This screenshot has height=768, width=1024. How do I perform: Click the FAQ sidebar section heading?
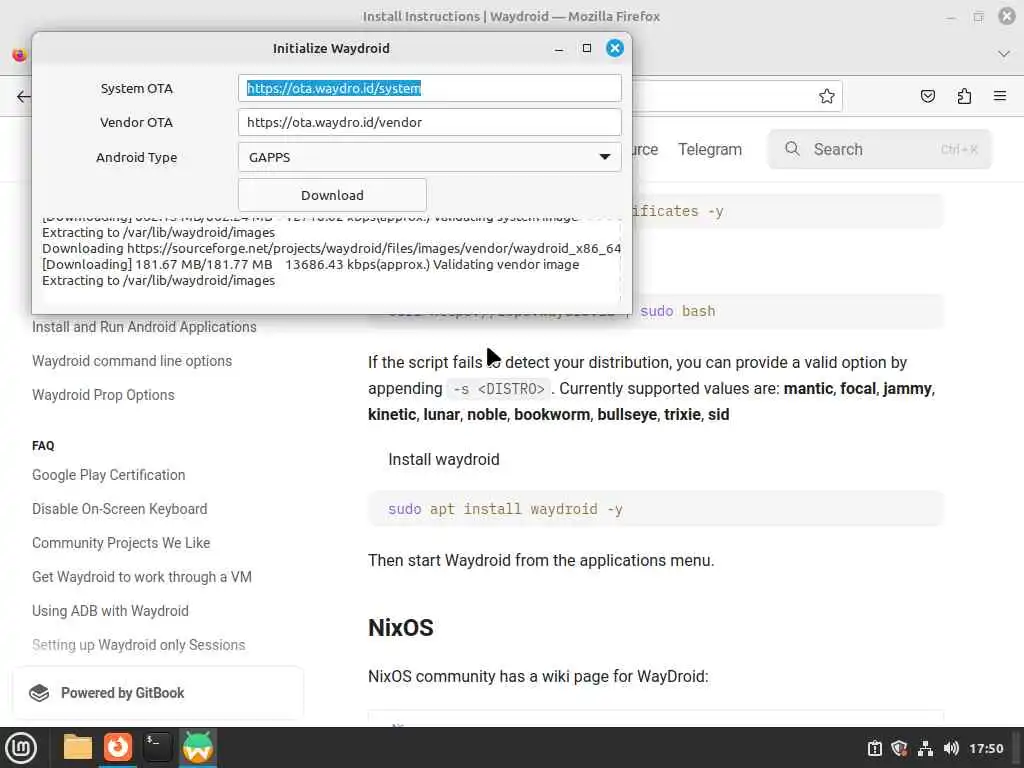click(x=43, y=445)
